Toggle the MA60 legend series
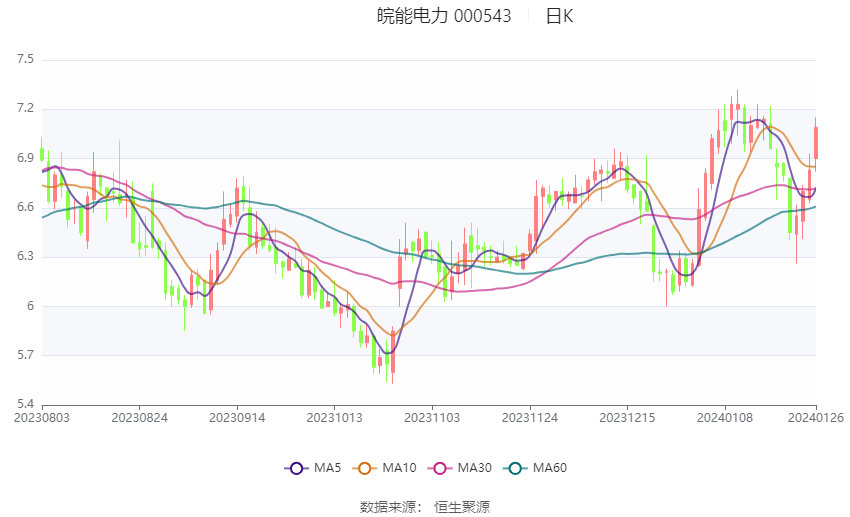 point(535,468)
